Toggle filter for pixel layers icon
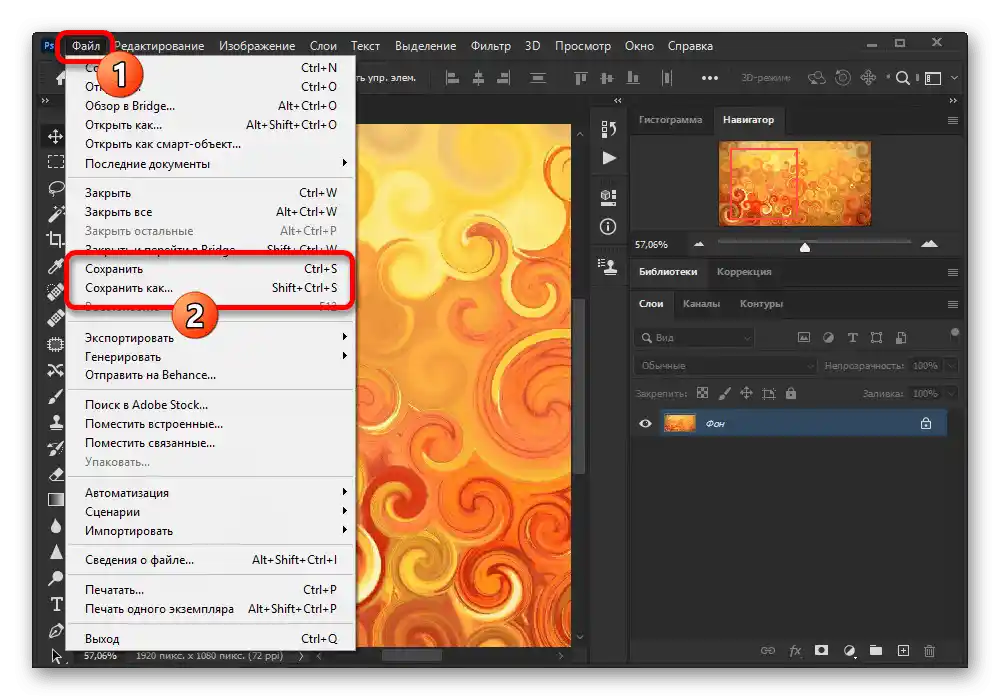Image resolution: width=1000 pixels, height=700 pixels. (x=804, y=338)
